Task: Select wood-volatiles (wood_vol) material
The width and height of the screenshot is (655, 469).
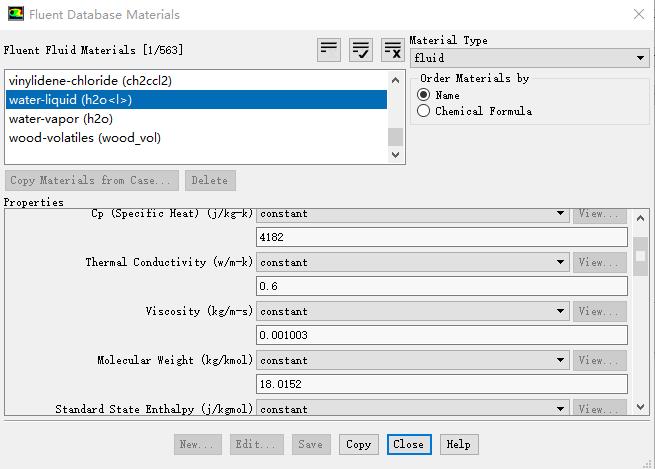Action: [x=196, y=138]
